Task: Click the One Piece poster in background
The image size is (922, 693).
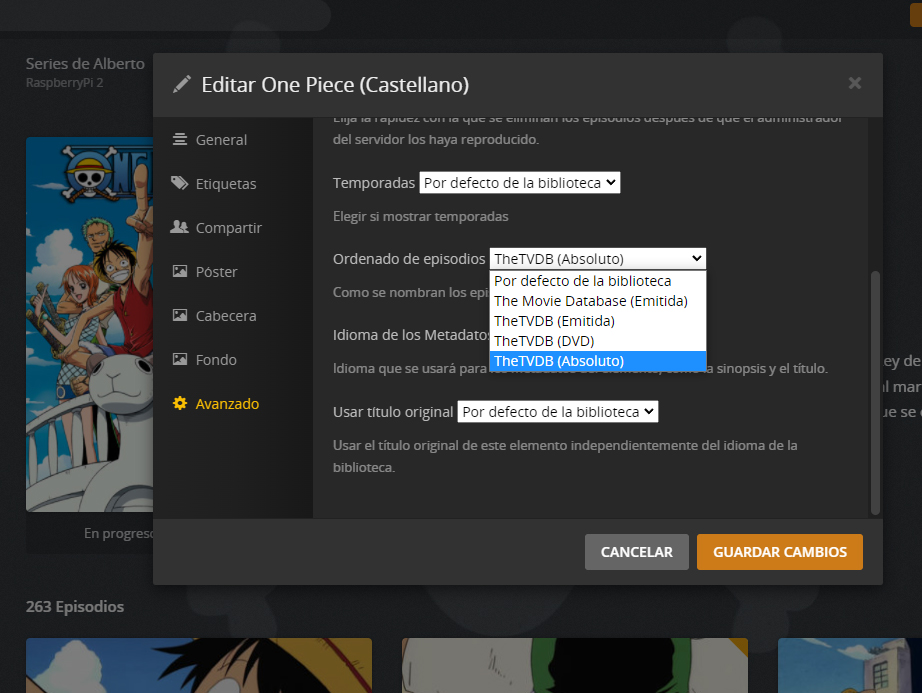Action: (89, 324)
